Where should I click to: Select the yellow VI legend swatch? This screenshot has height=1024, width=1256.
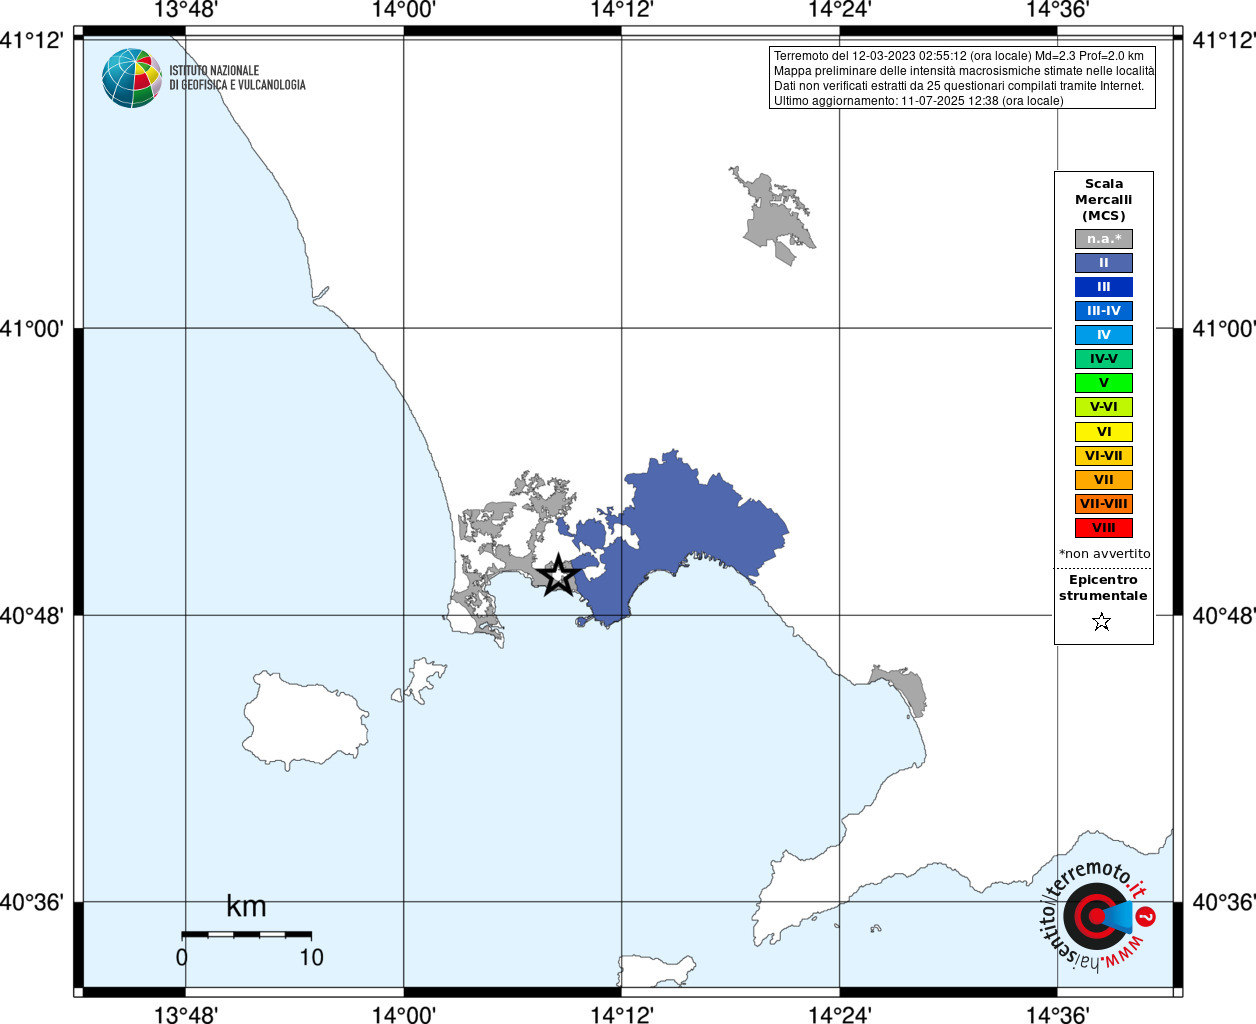[1104, 432]
